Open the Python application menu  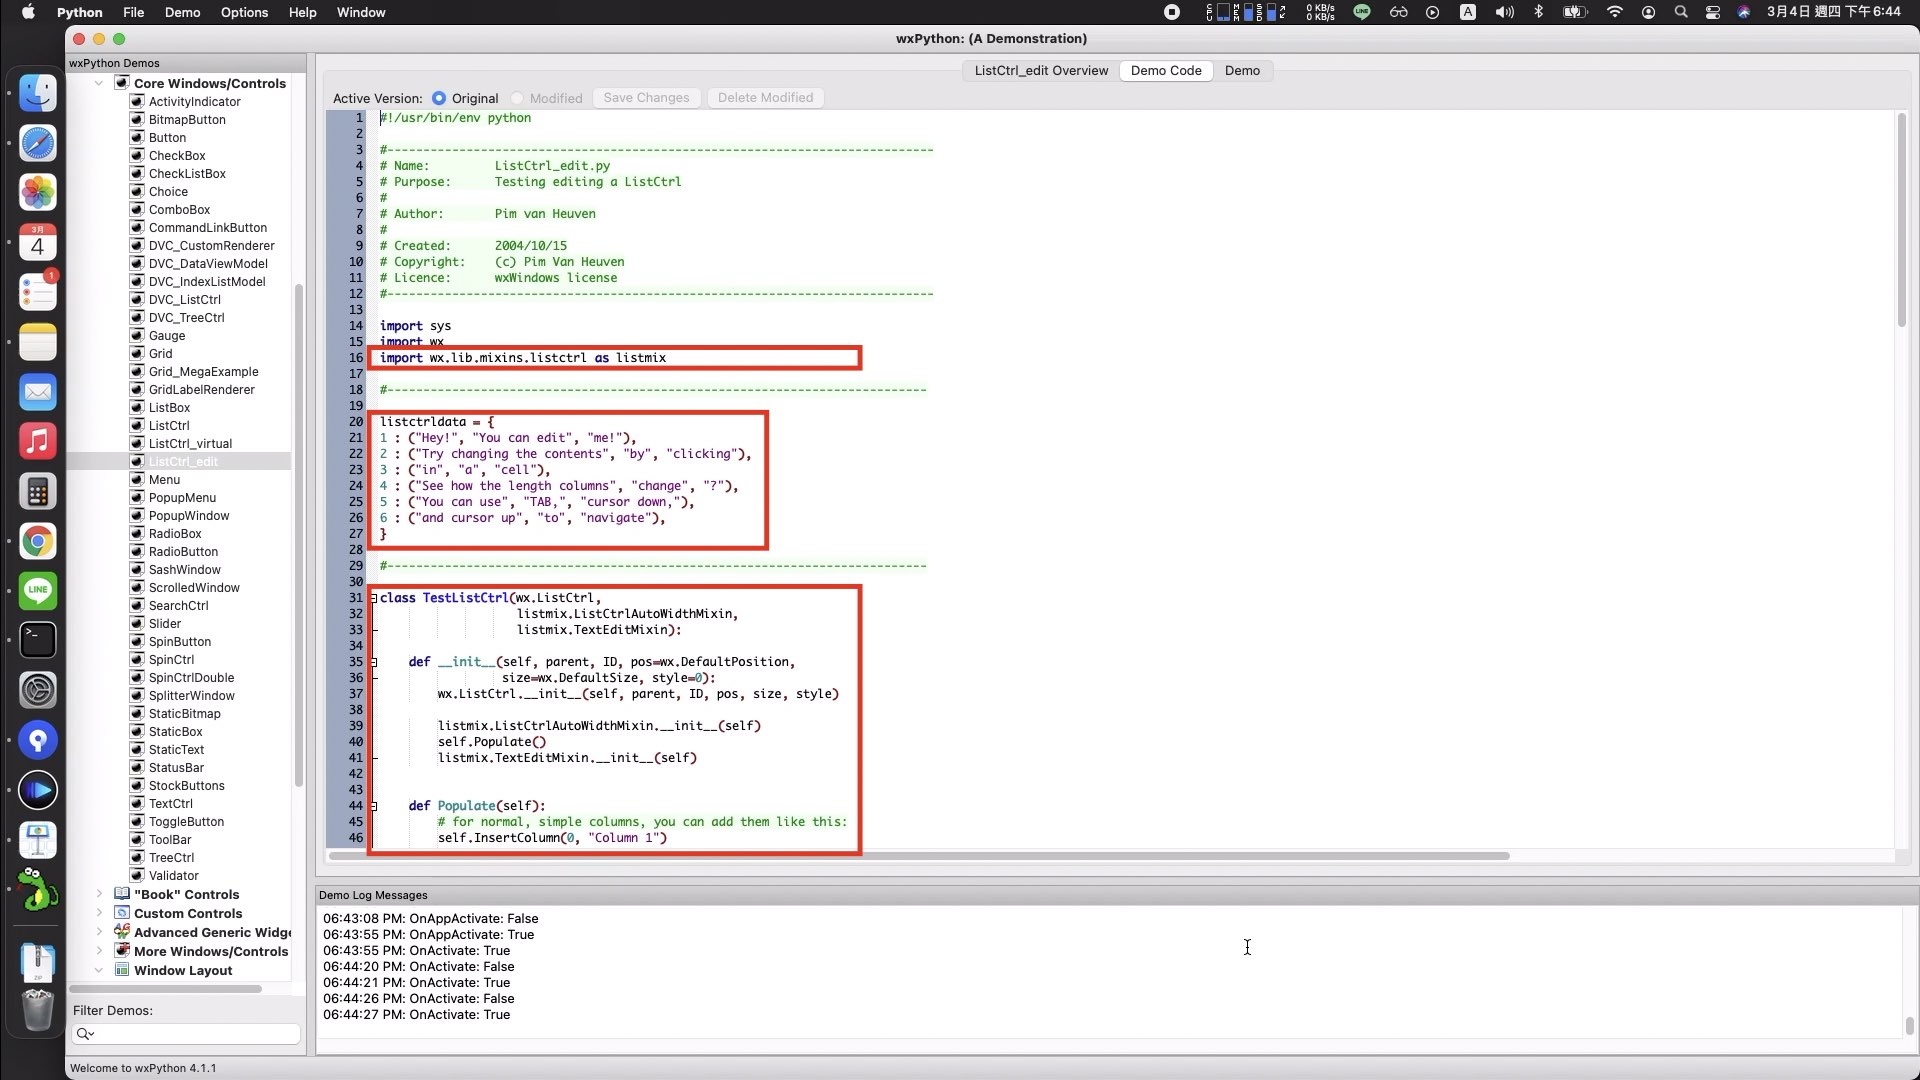tap(79, 12)
